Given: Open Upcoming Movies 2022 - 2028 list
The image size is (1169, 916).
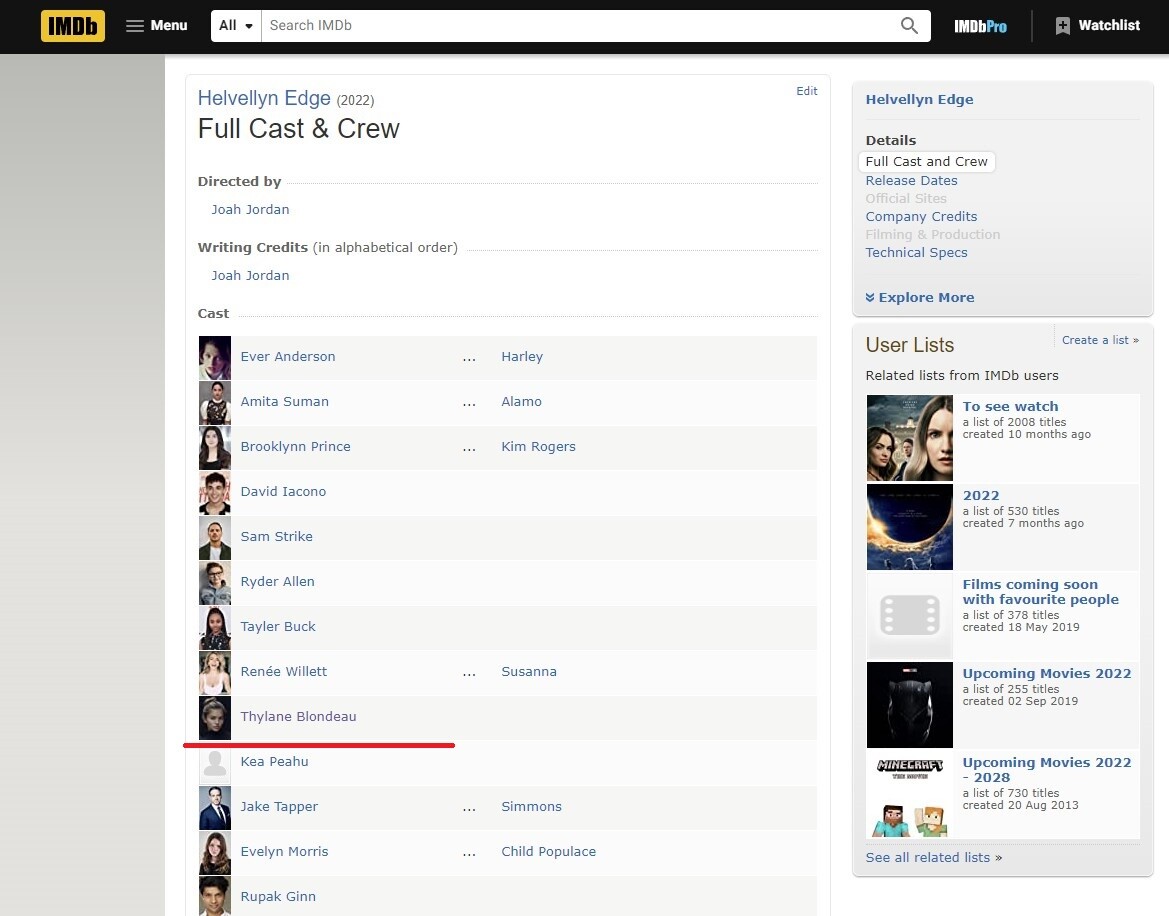Looking at the screenshot, I should pos(1047,769).
